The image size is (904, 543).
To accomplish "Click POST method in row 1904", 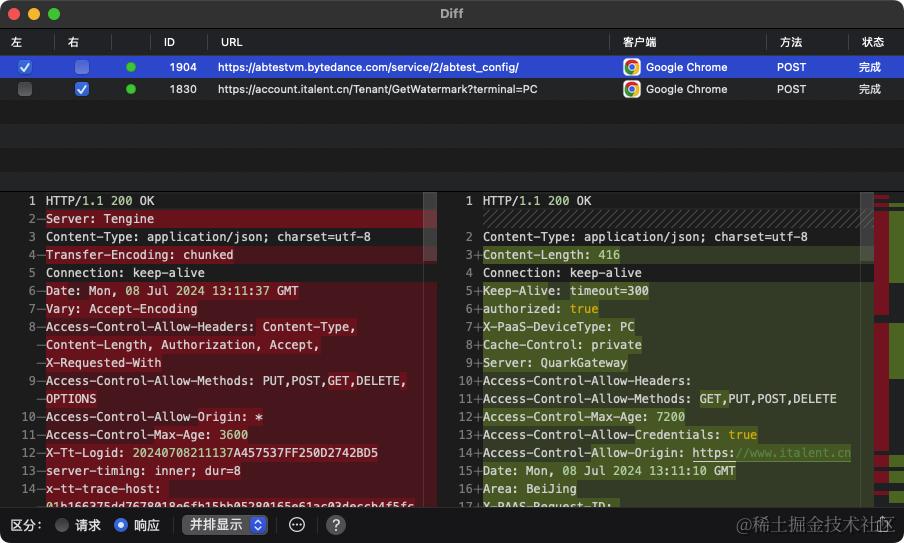I will 791,67.
